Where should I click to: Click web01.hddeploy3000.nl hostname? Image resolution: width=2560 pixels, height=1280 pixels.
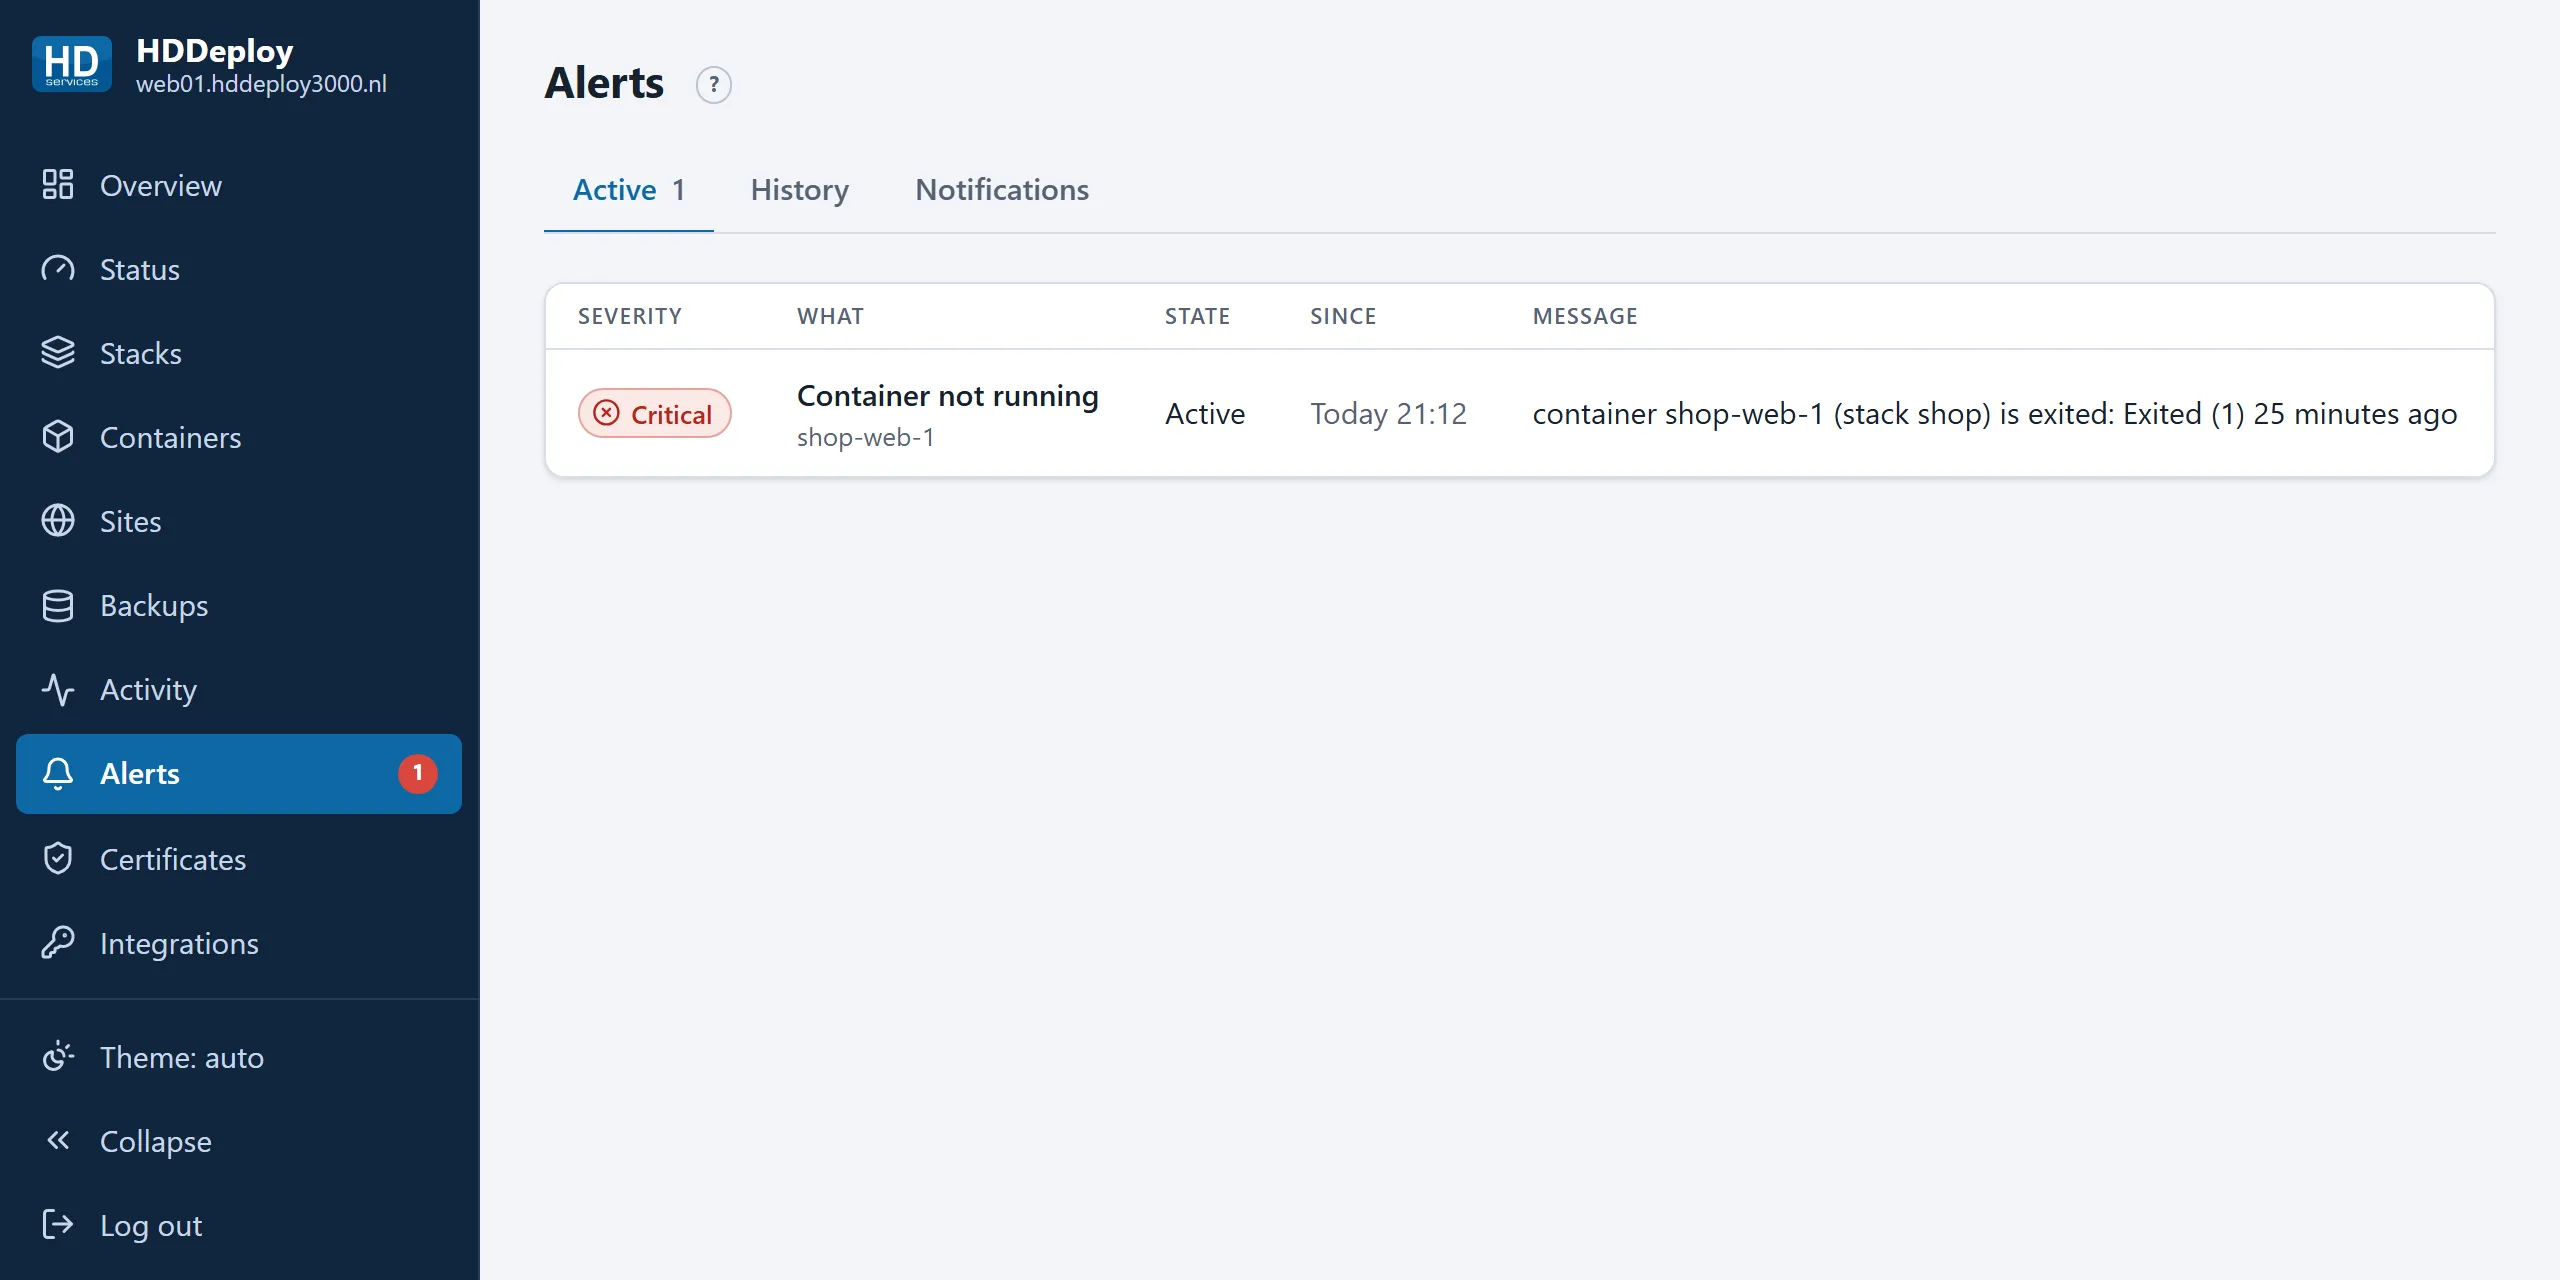pyautogui.click(x=261, y=84)
